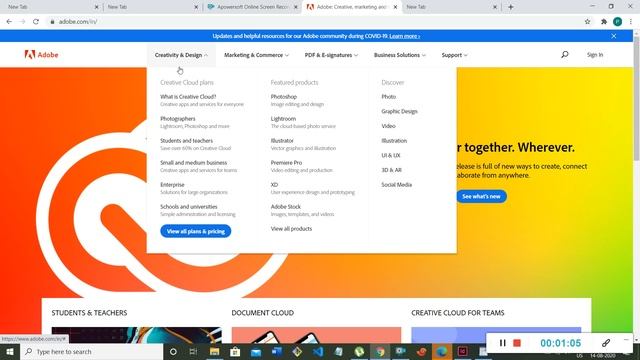Click the Cortana circle icon on taskbar

173,351
